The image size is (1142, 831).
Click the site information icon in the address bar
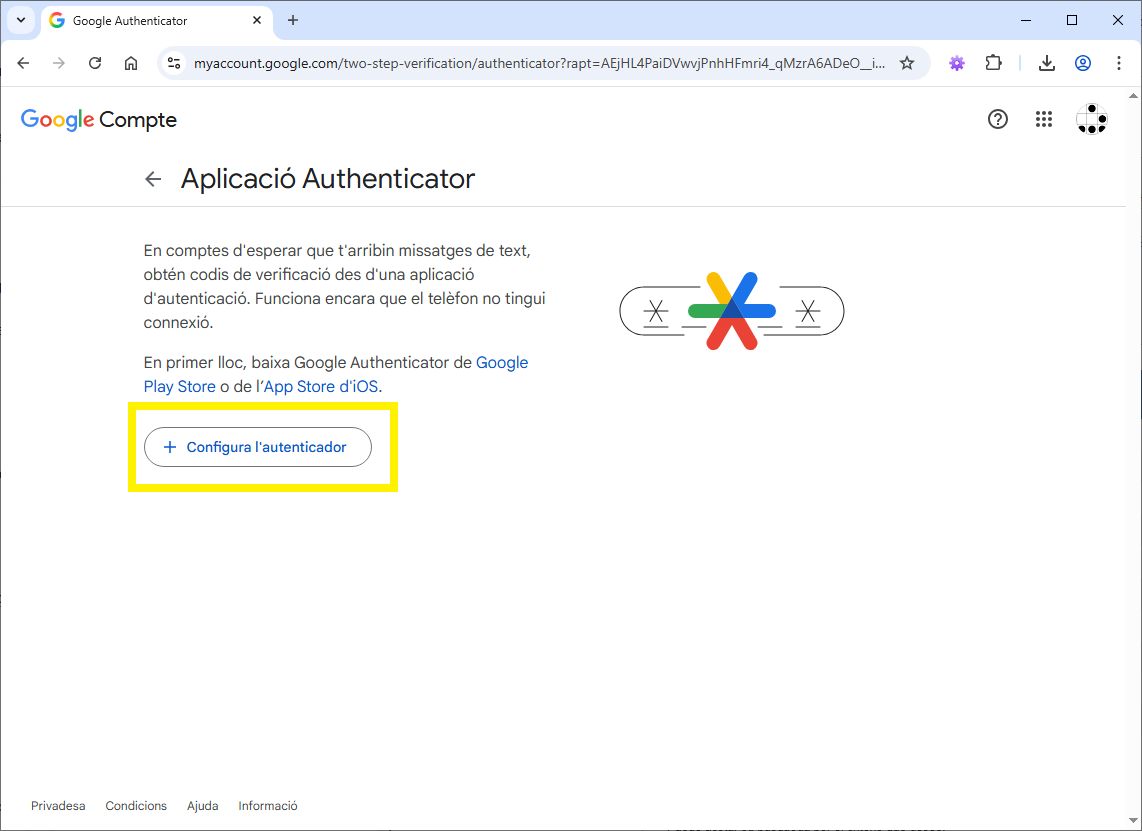click(x=174, y=62)
